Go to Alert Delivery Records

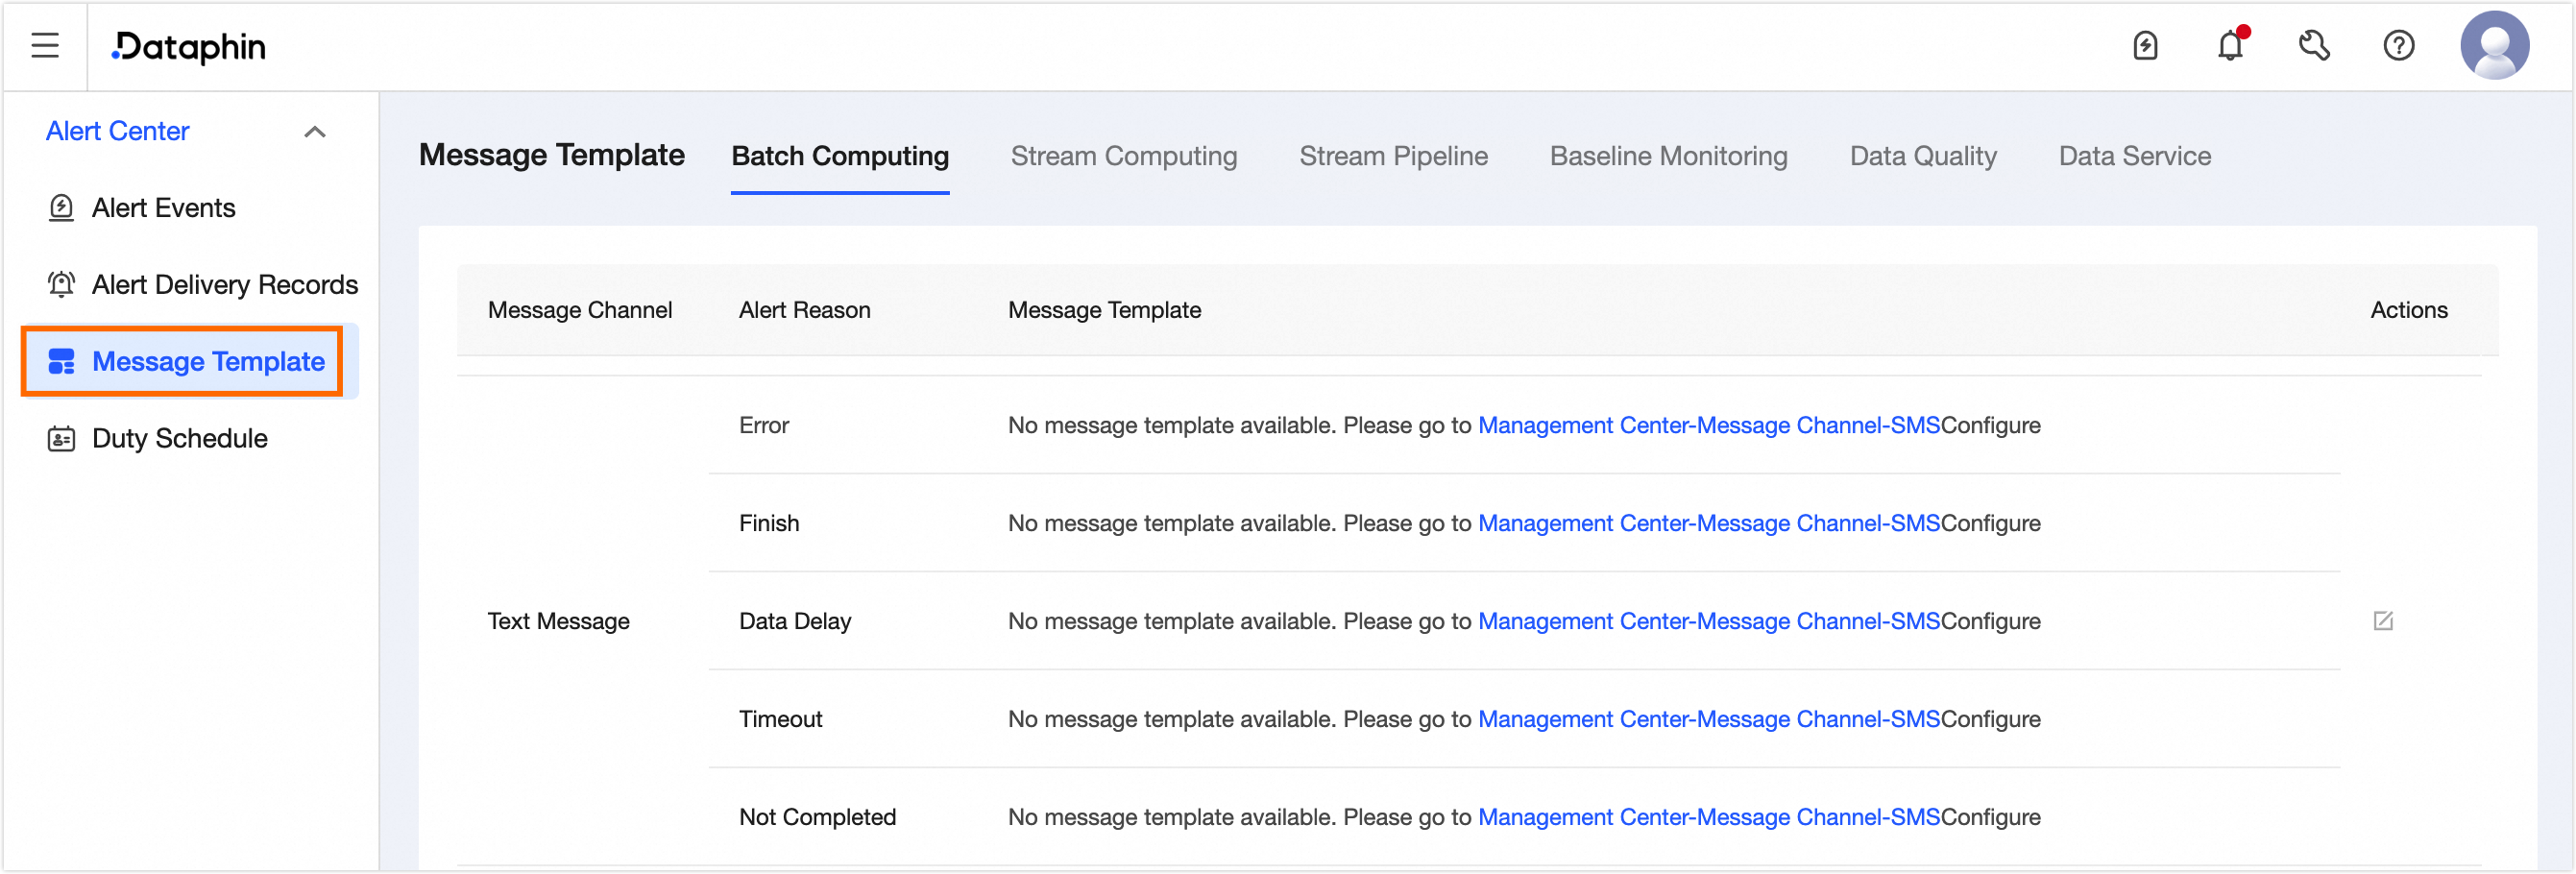225,285
